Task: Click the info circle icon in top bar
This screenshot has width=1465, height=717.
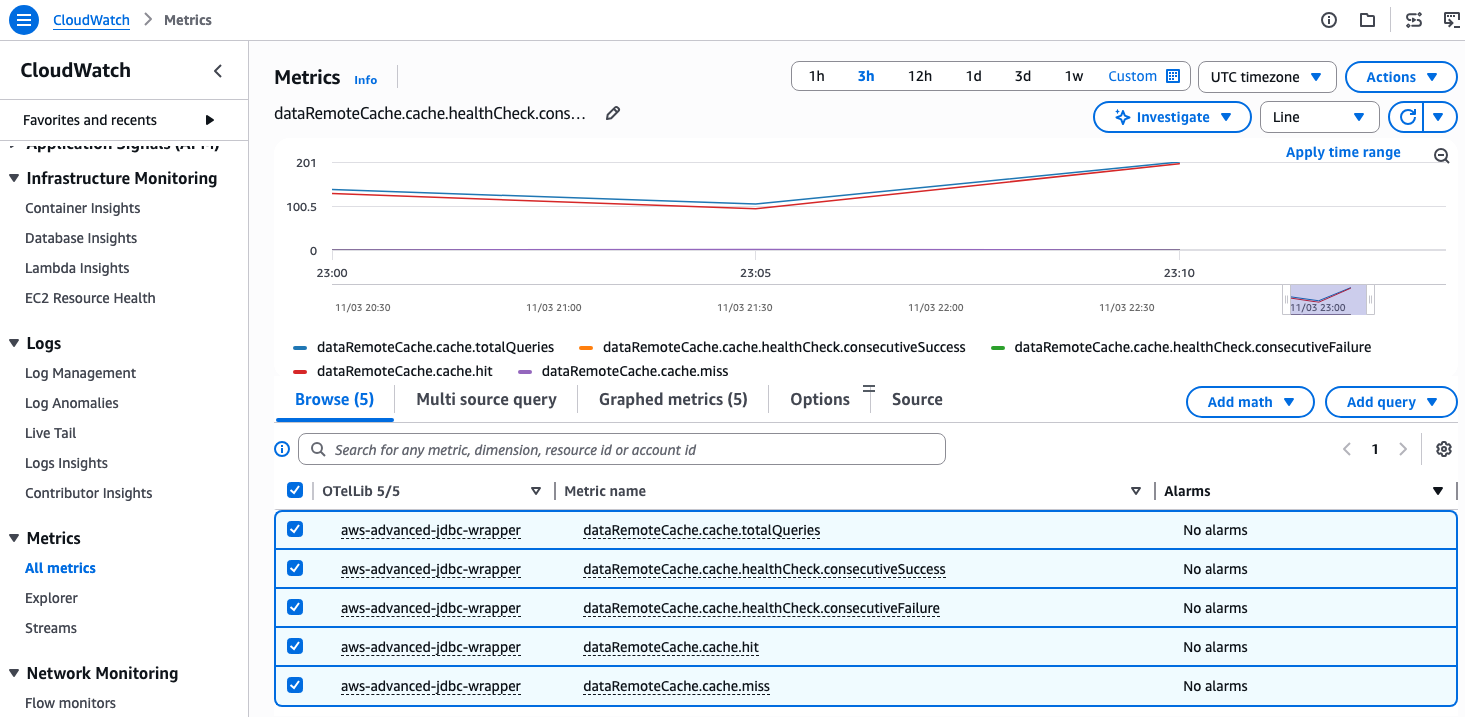Action: [1329, 20]
